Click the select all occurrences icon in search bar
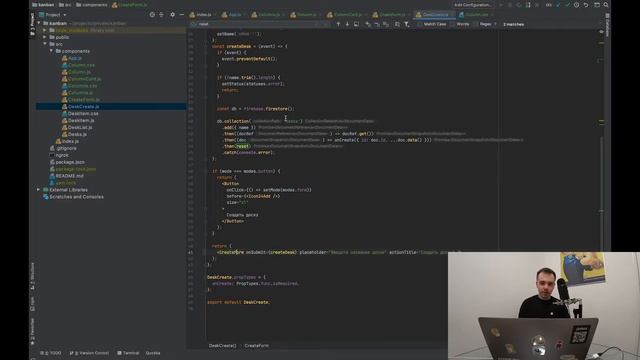The image size is (640, 360). point(386,24)
